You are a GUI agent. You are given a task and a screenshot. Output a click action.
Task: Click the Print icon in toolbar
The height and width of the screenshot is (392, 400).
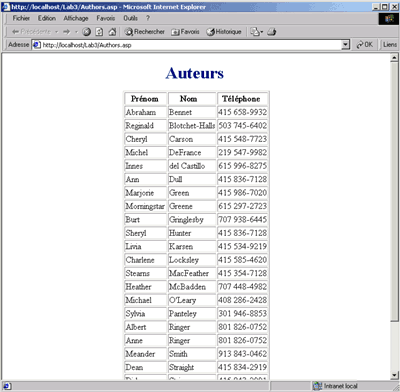click(x=272, y=32)
